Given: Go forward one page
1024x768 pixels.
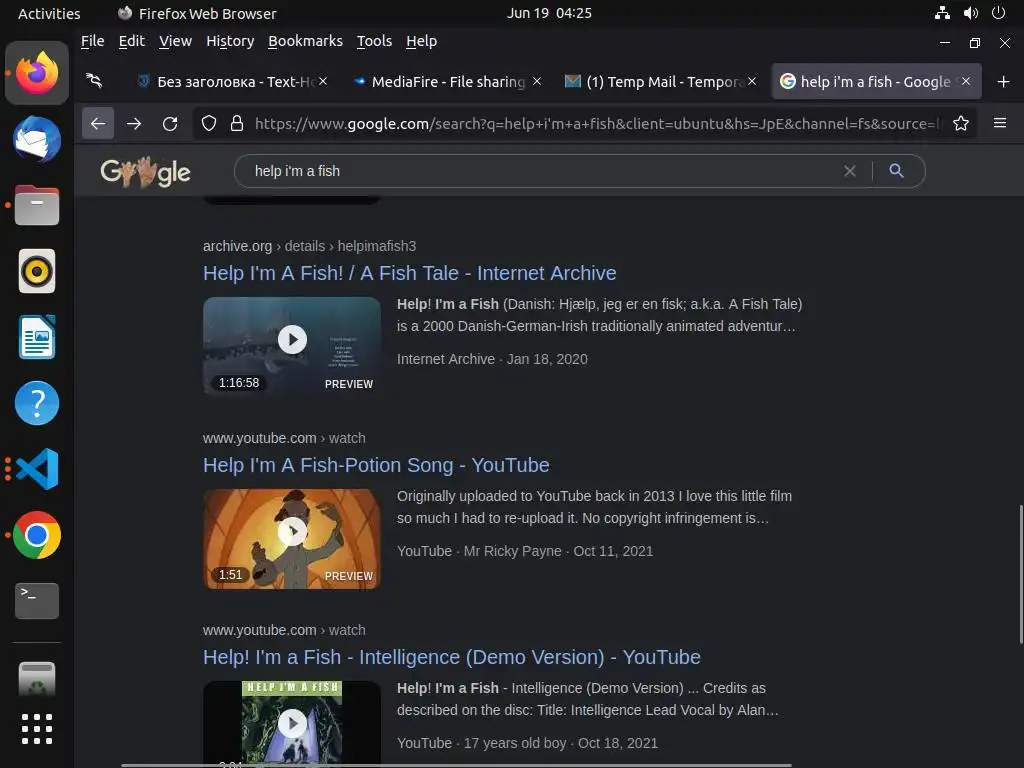Looking at the screenshot, I should point(134,123).
